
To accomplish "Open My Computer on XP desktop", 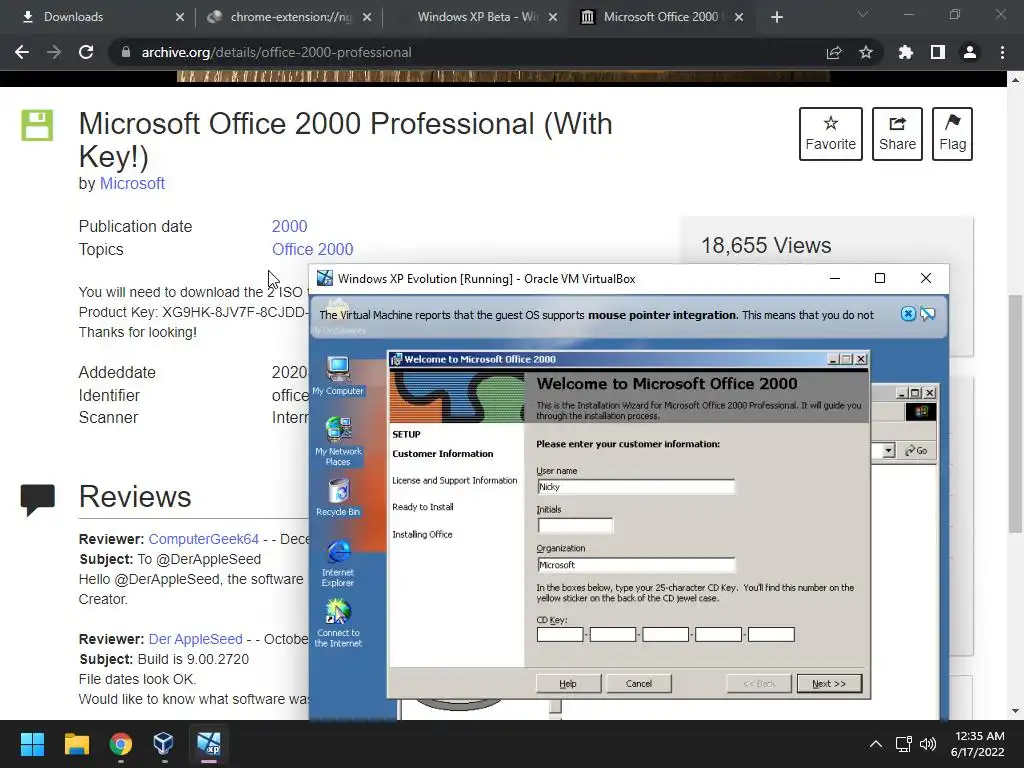I will (338, 376).
